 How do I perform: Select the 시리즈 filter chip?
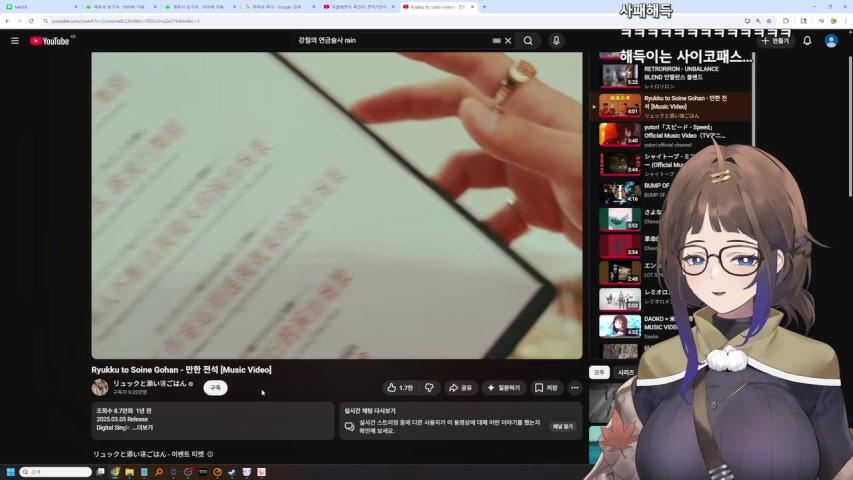pyautogui.click(x=626, y=372)
